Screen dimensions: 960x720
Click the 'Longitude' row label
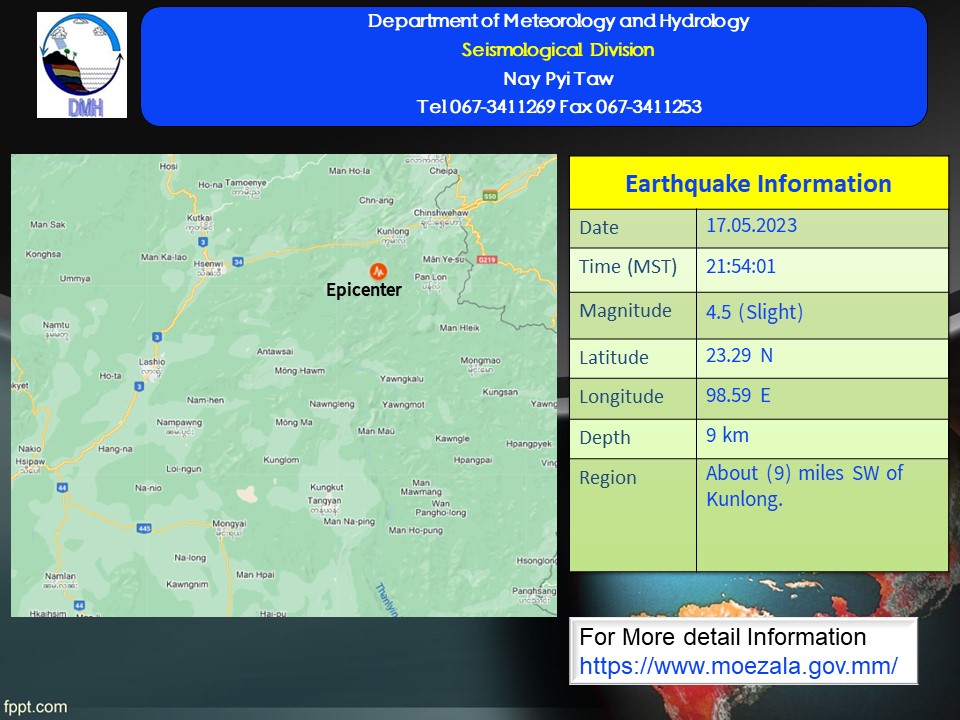coord(621,397)
